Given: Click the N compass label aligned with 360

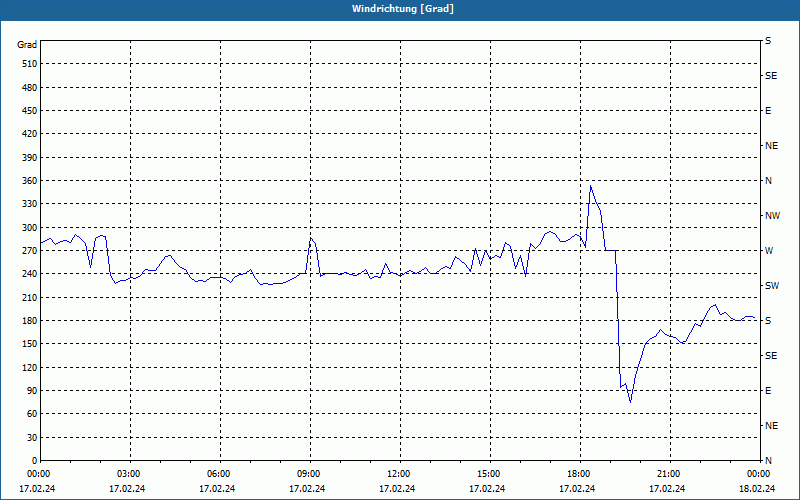Looking at the screenshot, I should (768, 181).
